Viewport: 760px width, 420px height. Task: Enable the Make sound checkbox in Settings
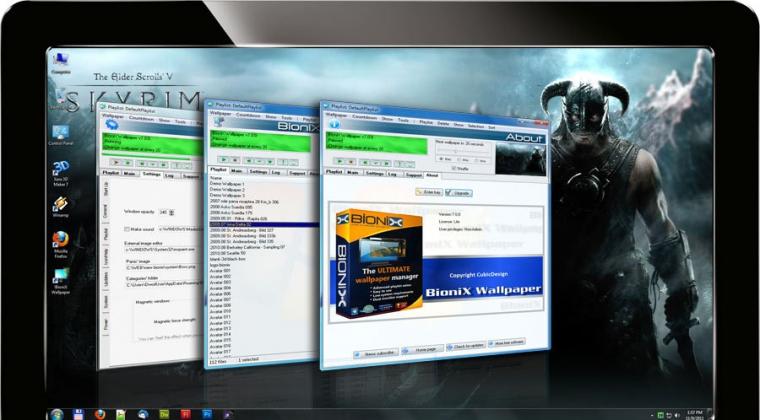[127, 229]
